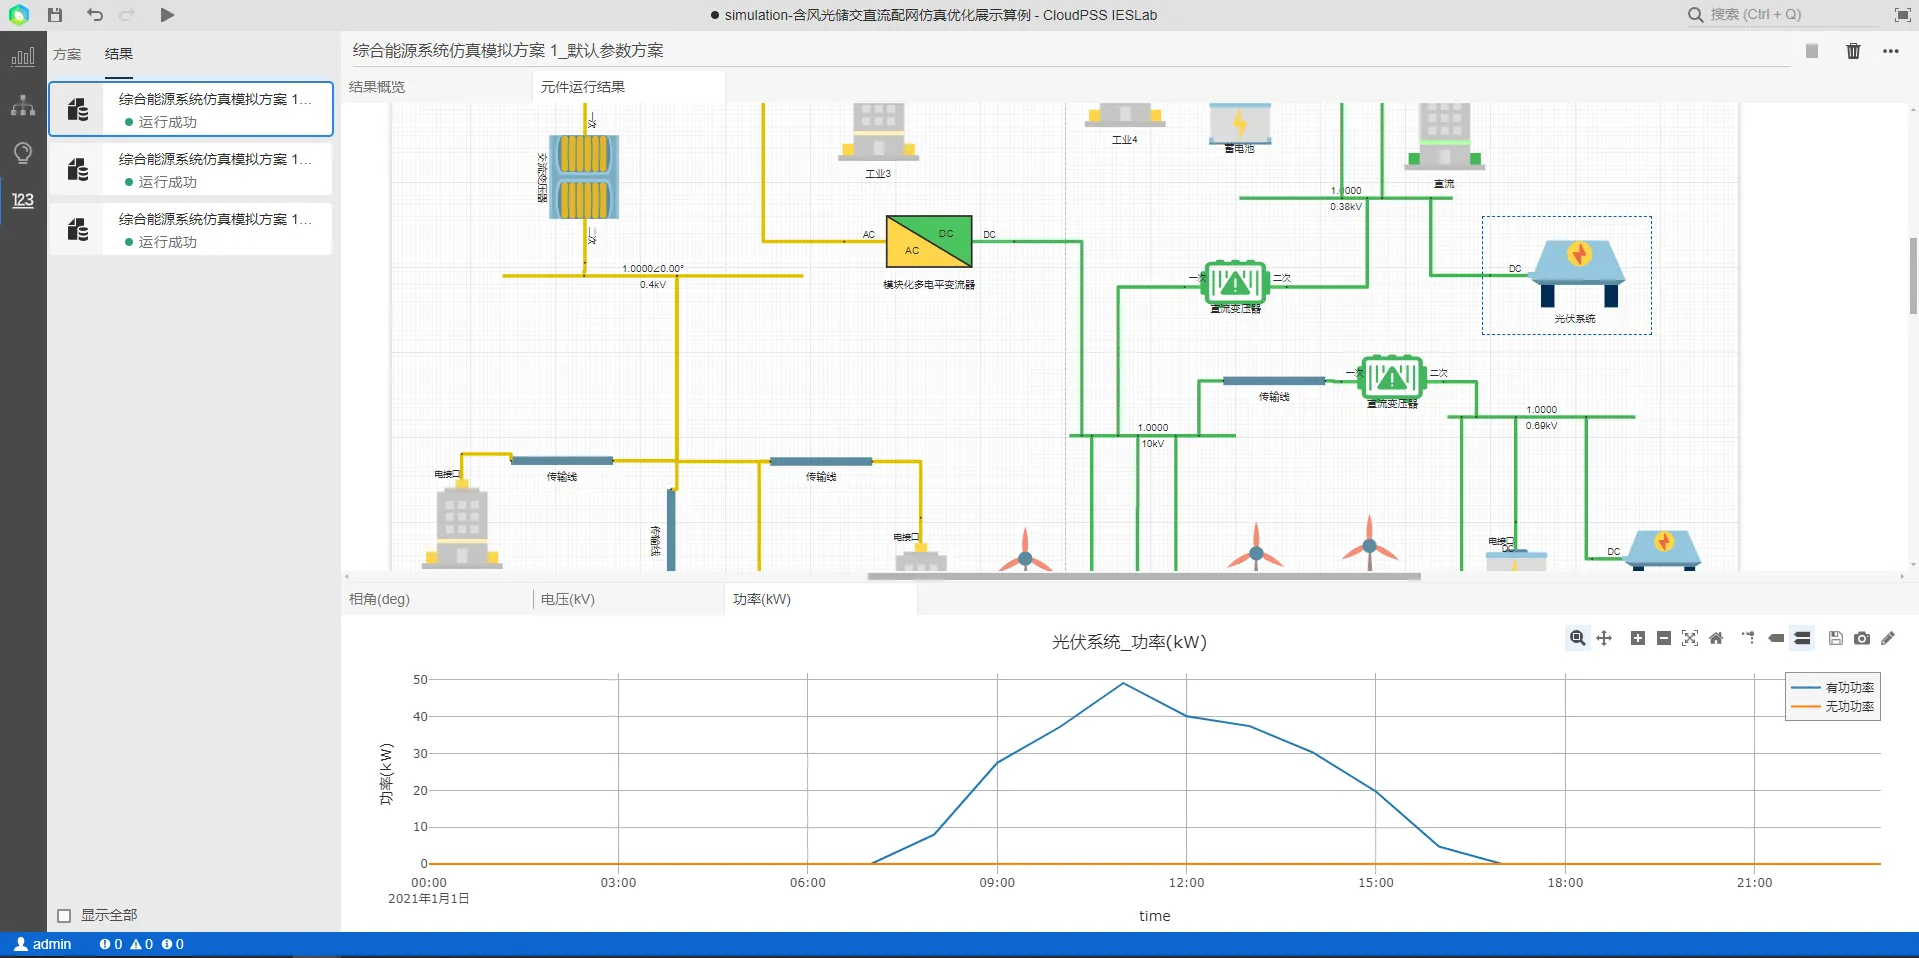Open the three-dot more options menu
The width and height of the screenshot is (1919, 958).
(1890, 51)
